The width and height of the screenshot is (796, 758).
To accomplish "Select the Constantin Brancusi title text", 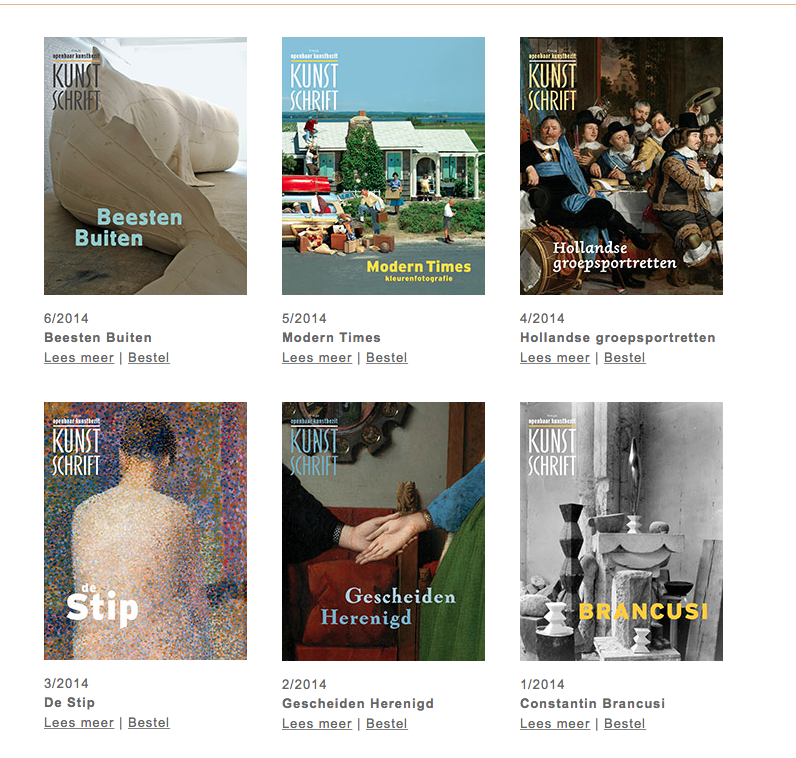I will coord(592,703).
